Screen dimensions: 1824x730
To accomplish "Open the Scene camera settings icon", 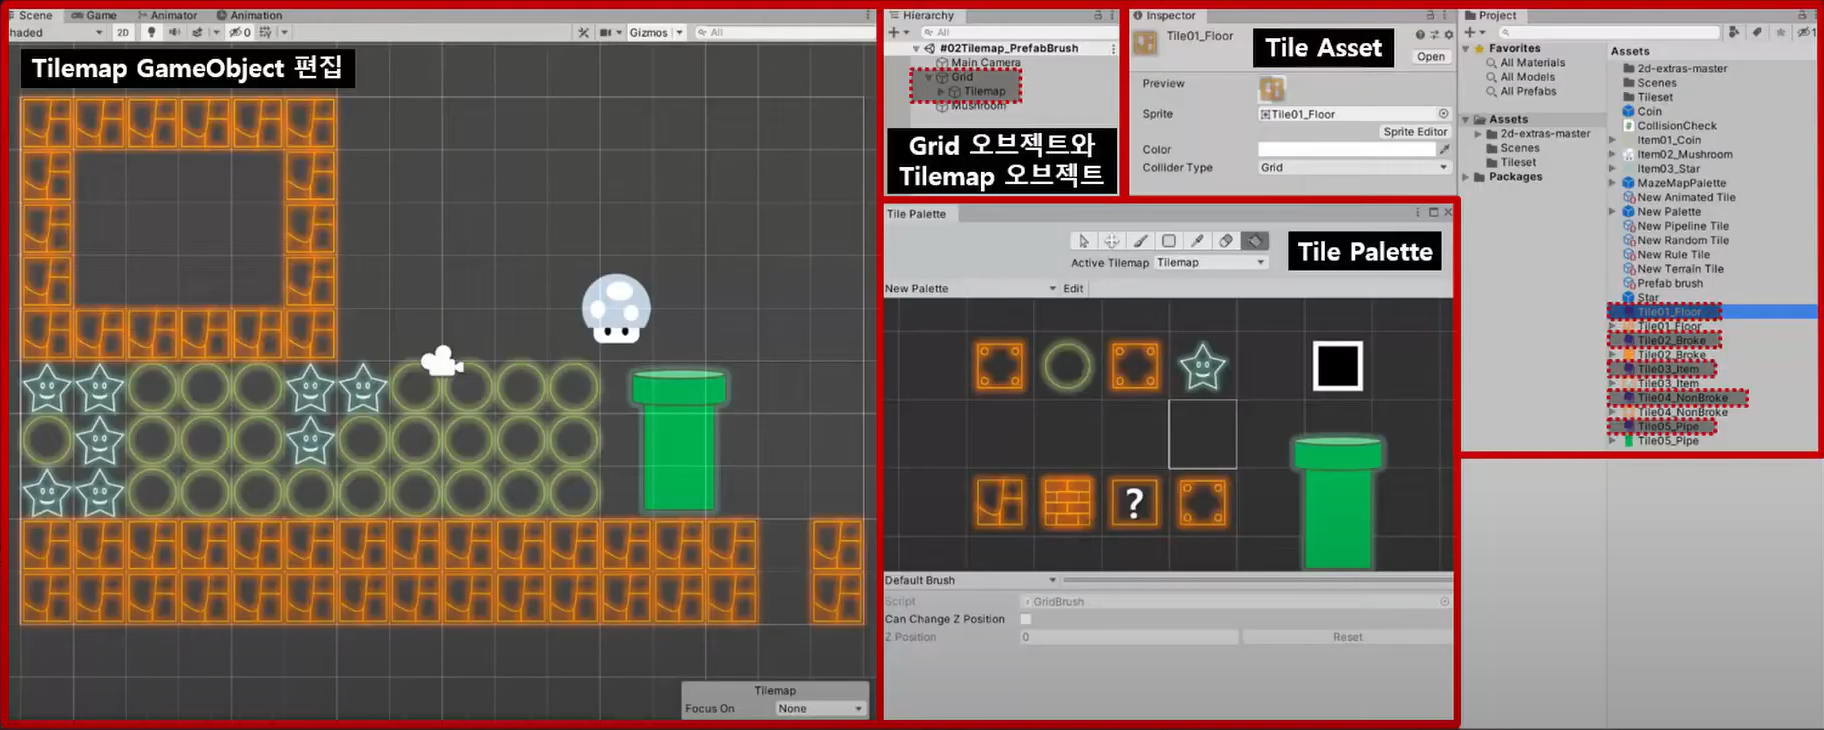I will point(605,32).
